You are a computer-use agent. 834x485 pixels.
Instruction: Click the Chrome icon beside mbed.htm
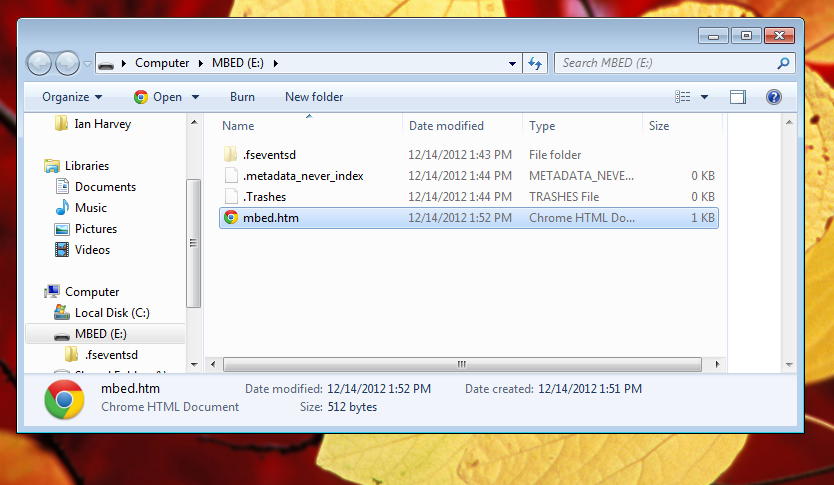pos(231,218)
